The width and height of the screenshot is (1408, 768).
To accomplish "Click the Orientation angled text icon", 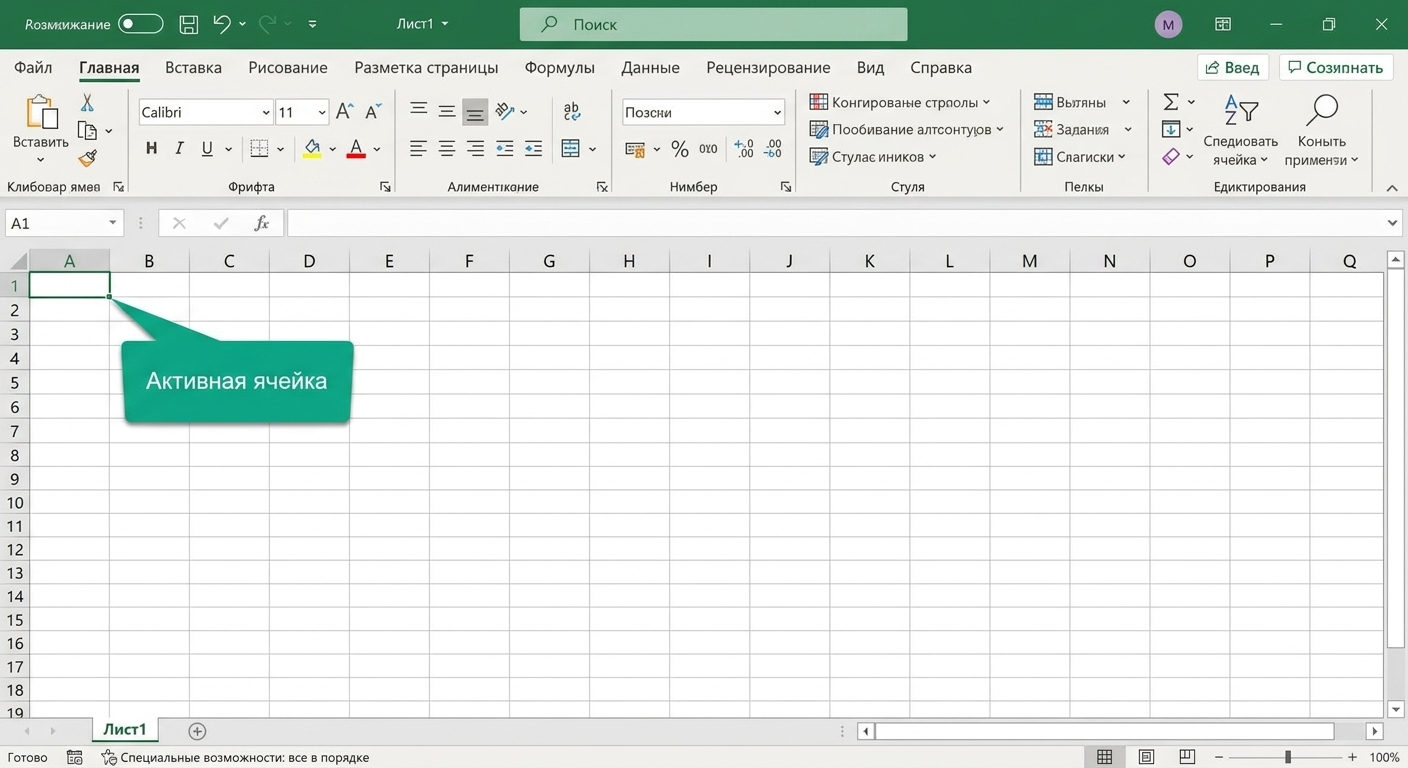I will (x=505, y=112).
